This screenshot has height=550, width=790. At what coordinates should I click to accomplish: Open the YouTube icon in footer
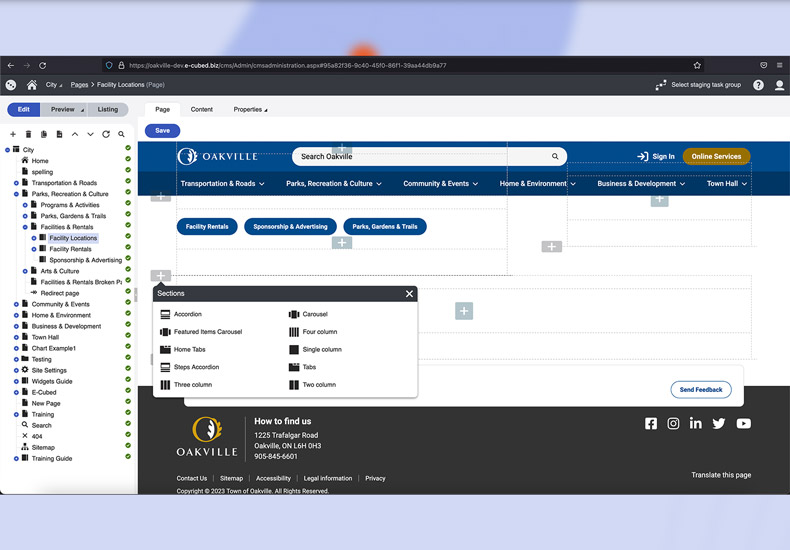point(743,424)
